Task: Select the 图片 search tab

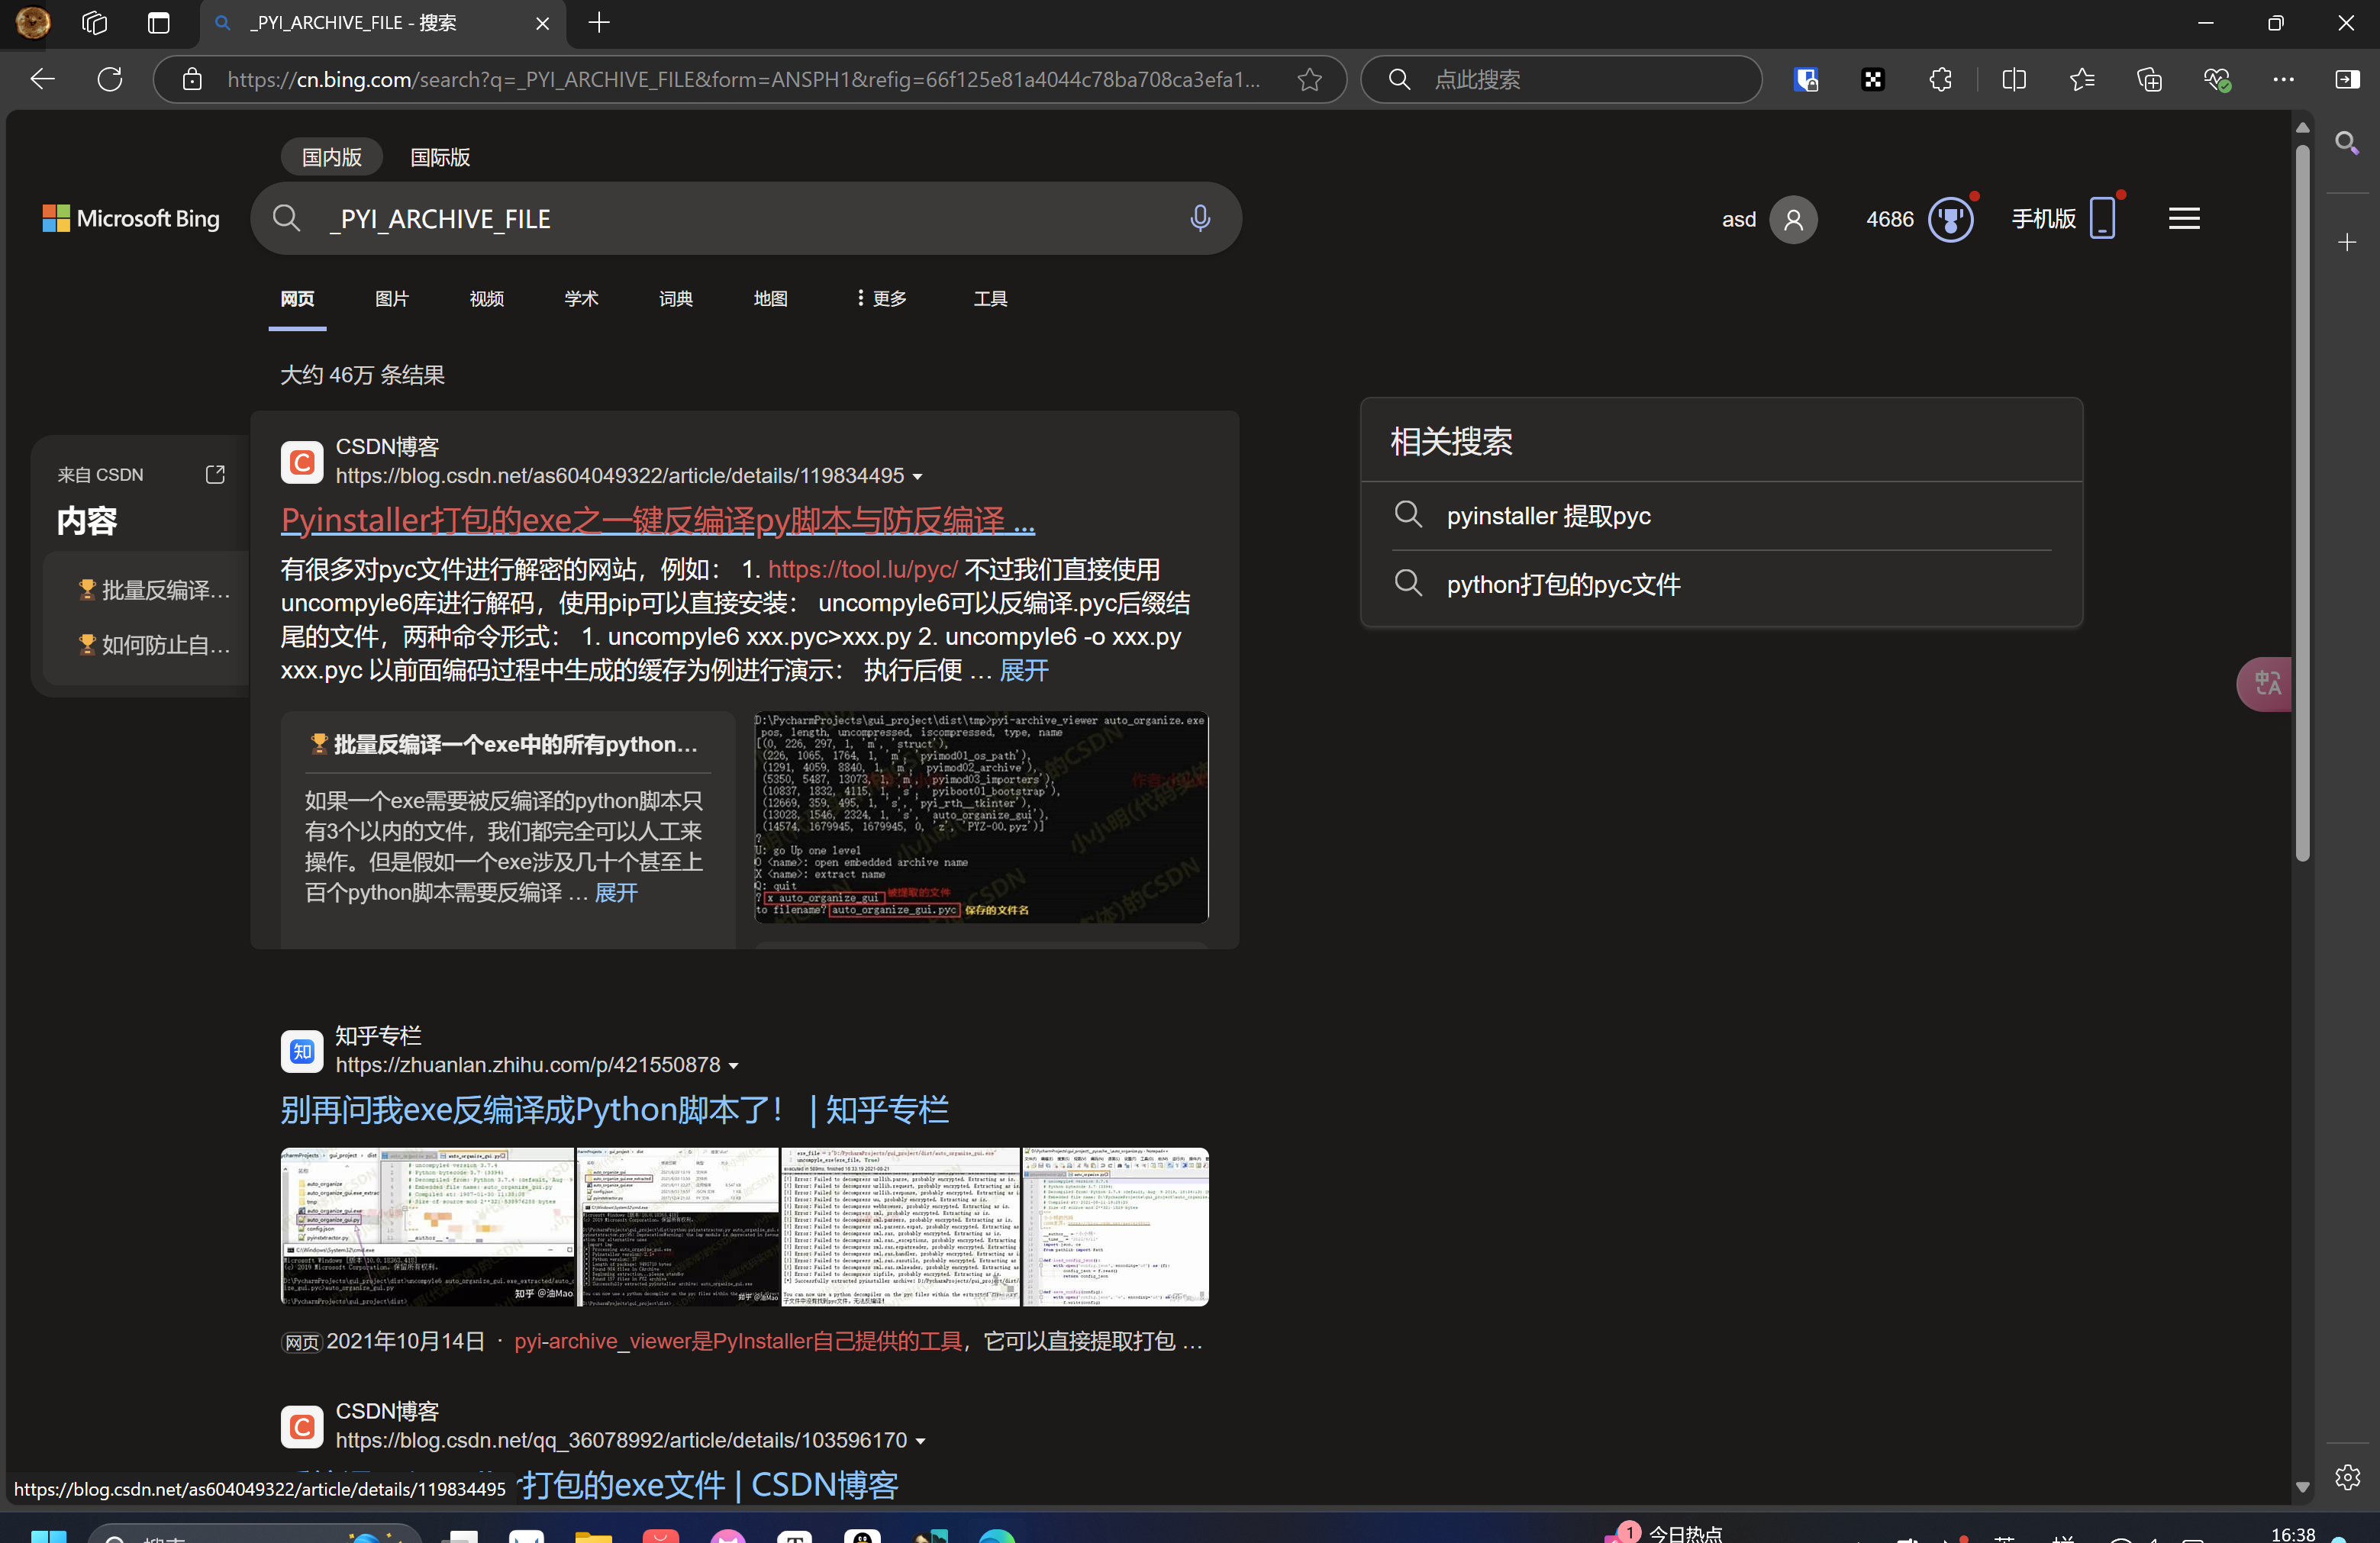Action: pos(392,298)
